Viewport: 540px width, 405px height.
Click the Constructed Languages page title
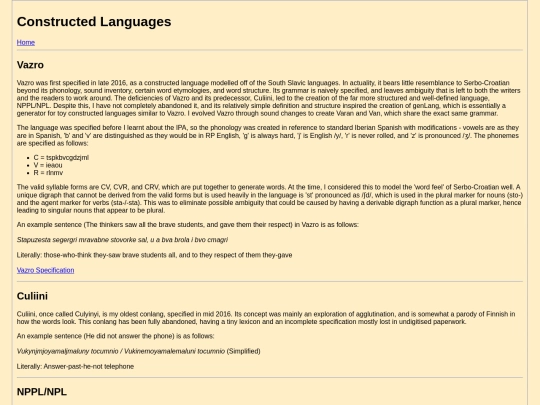tap(94, 22)
